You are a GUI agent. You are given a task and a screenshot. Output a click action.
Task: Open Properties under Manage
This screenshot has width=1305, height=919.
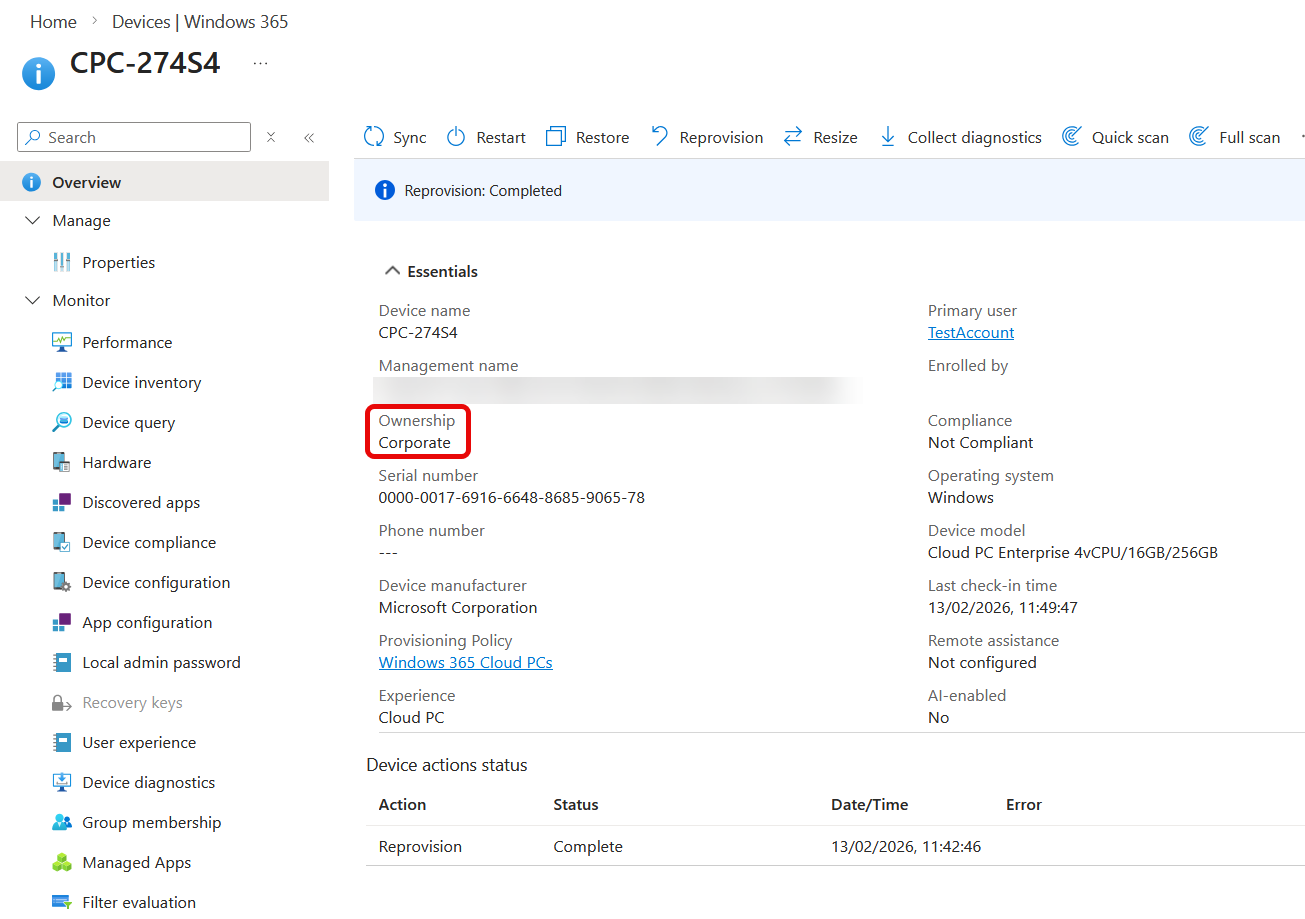pyautogui.click(x=118, y=262)
